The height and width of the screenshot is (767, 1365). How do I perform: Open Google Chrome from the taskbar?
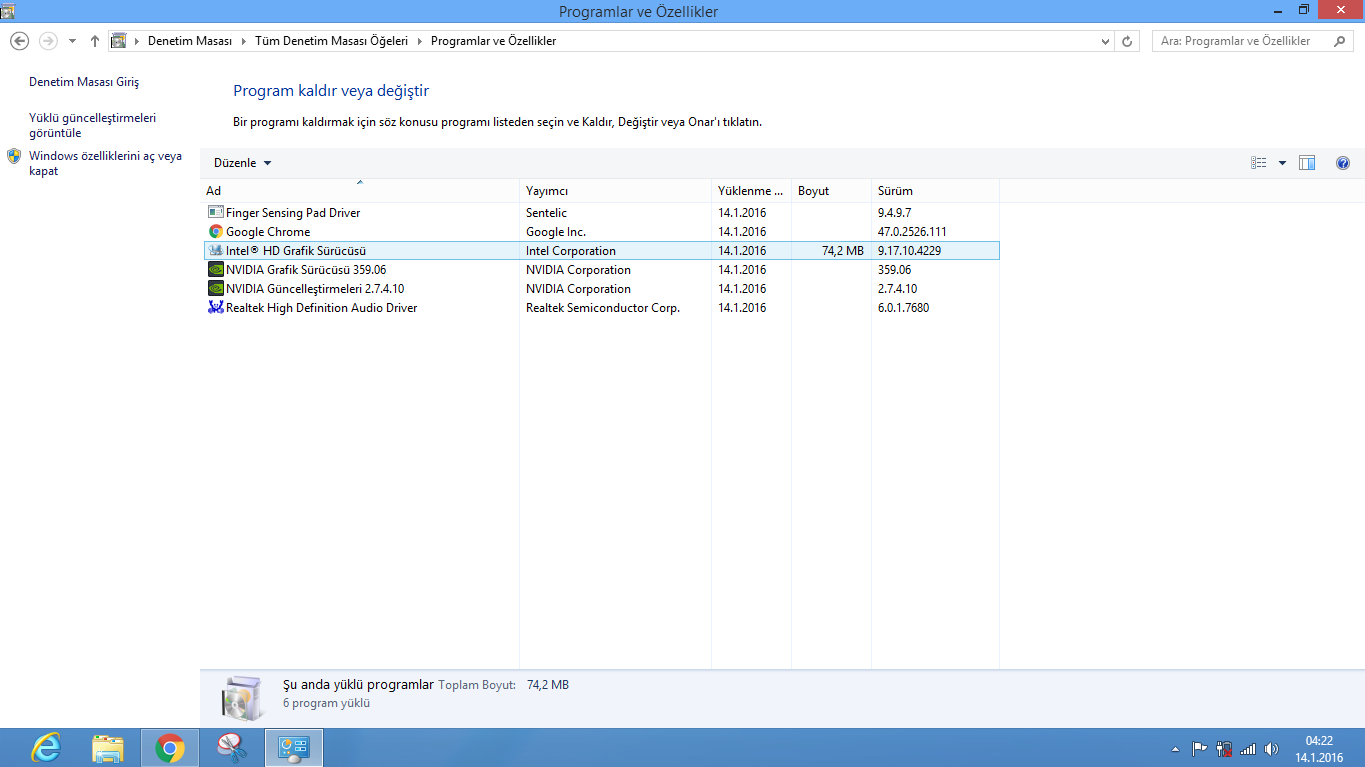pyautogui.click(x=169, y=747)
